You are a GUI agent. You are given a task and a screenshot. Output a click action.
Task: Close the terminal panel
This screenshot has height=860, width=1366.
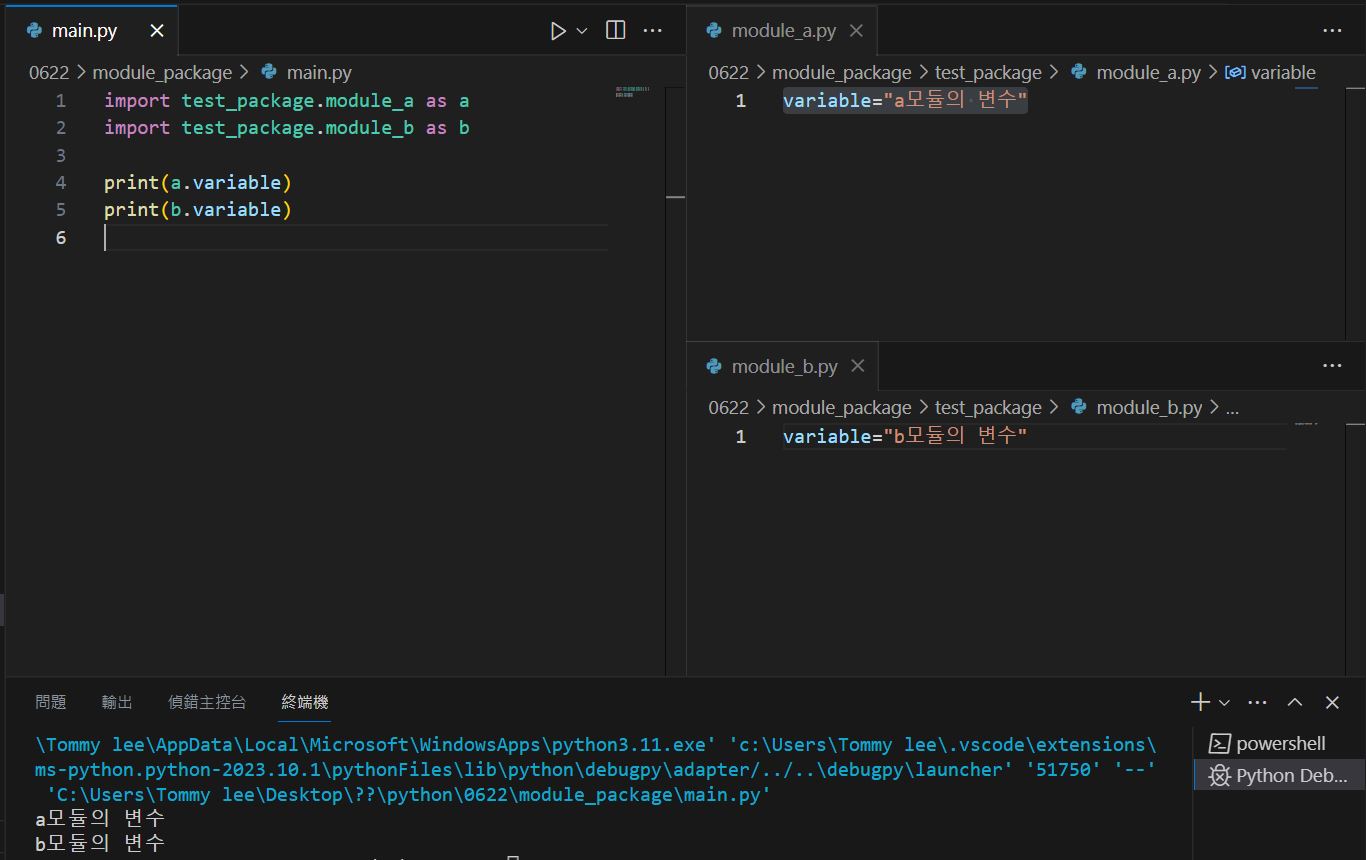[1332, 702]
